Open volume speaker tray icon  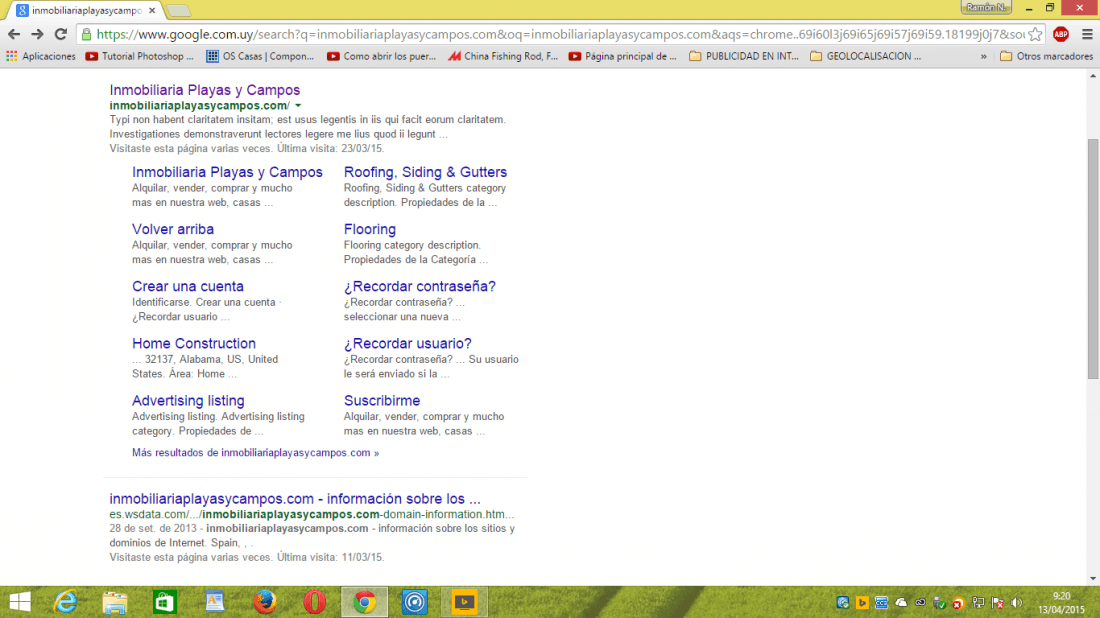click(x=1017, y=603)
